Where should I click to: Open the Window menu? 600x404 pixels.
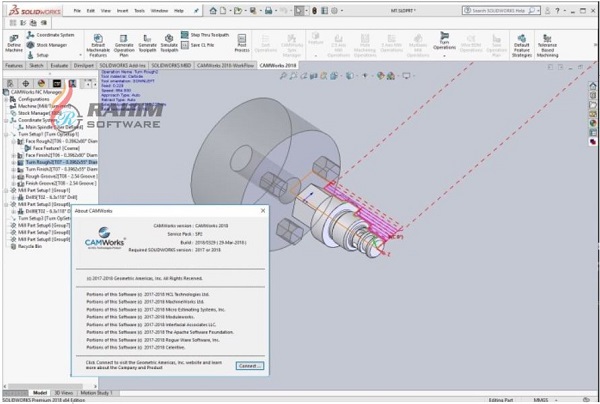(x=159, y=11)
